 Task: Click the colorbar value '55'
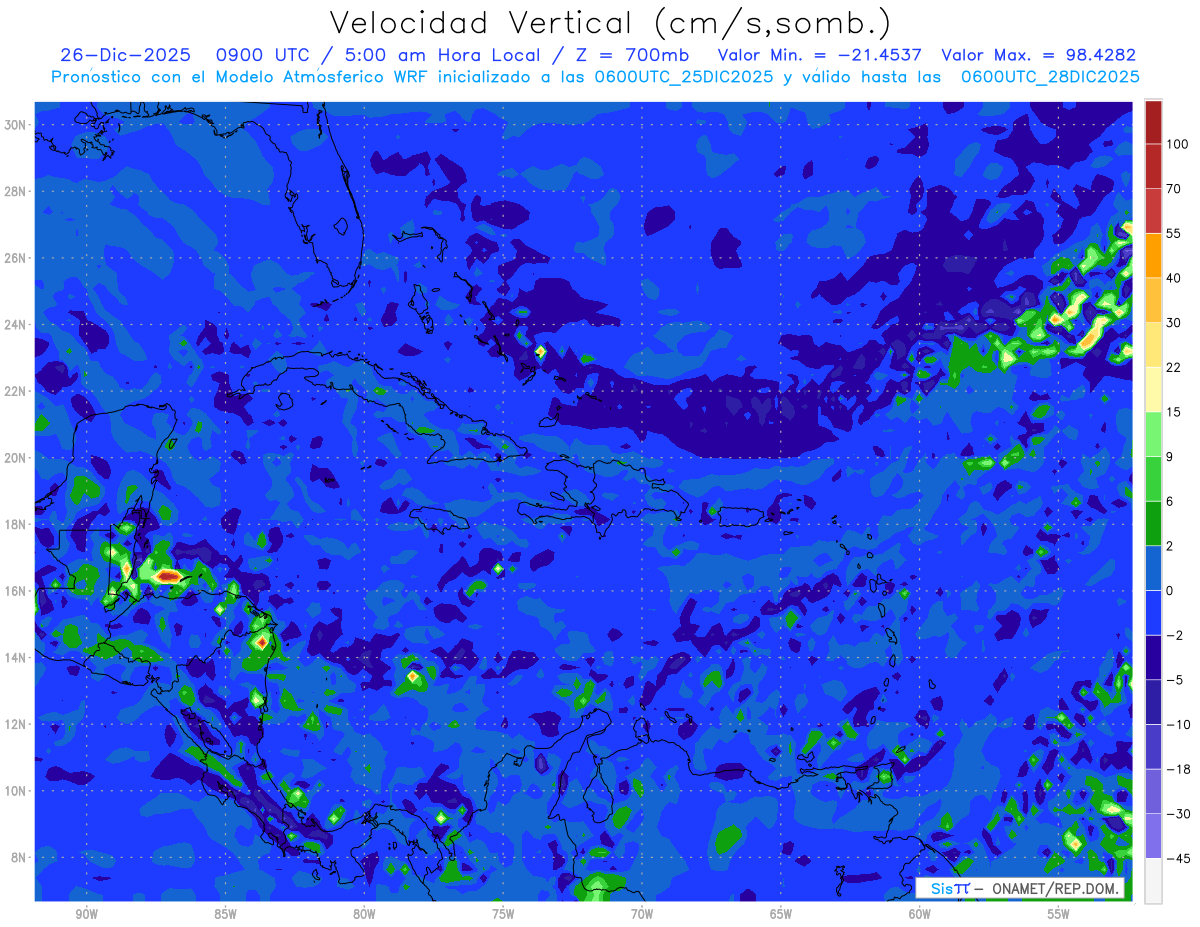coord(1174,233)
